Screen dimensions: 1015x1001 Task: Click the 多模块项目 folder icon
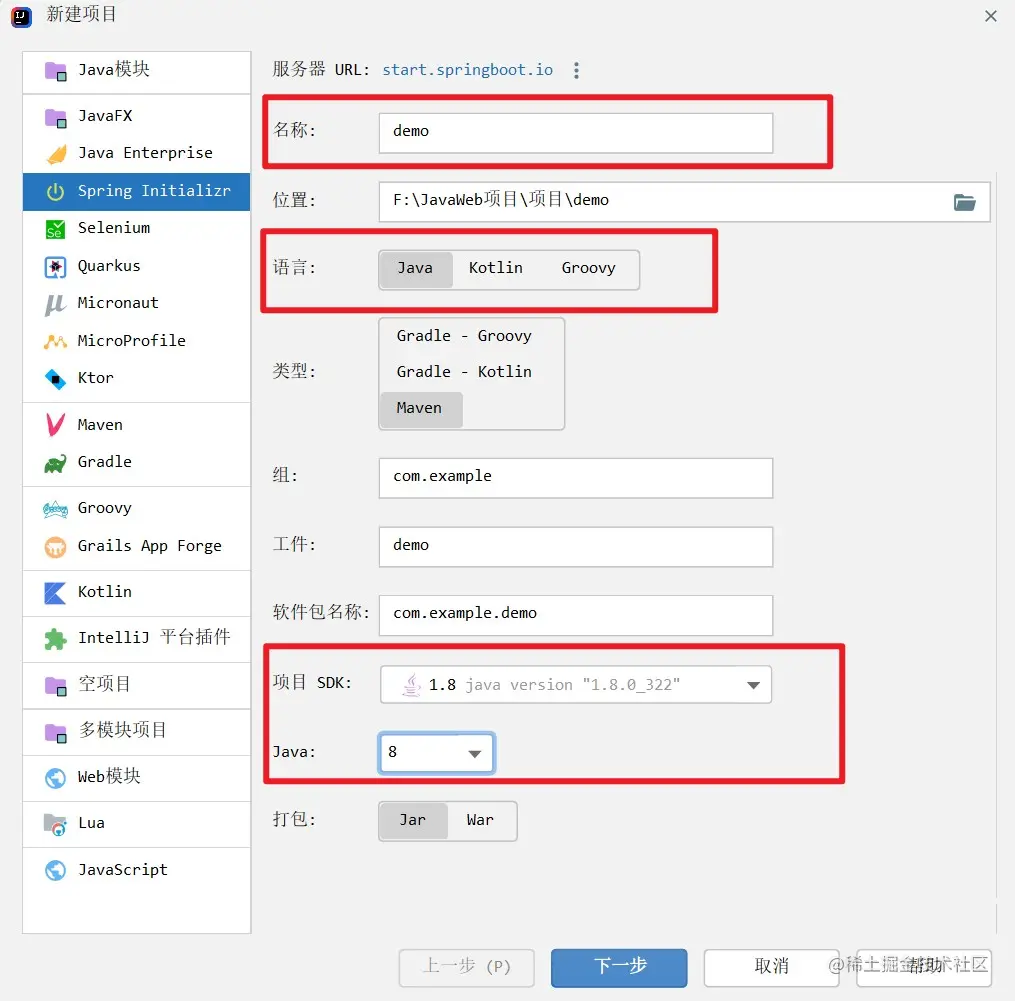tap(56, 732)
